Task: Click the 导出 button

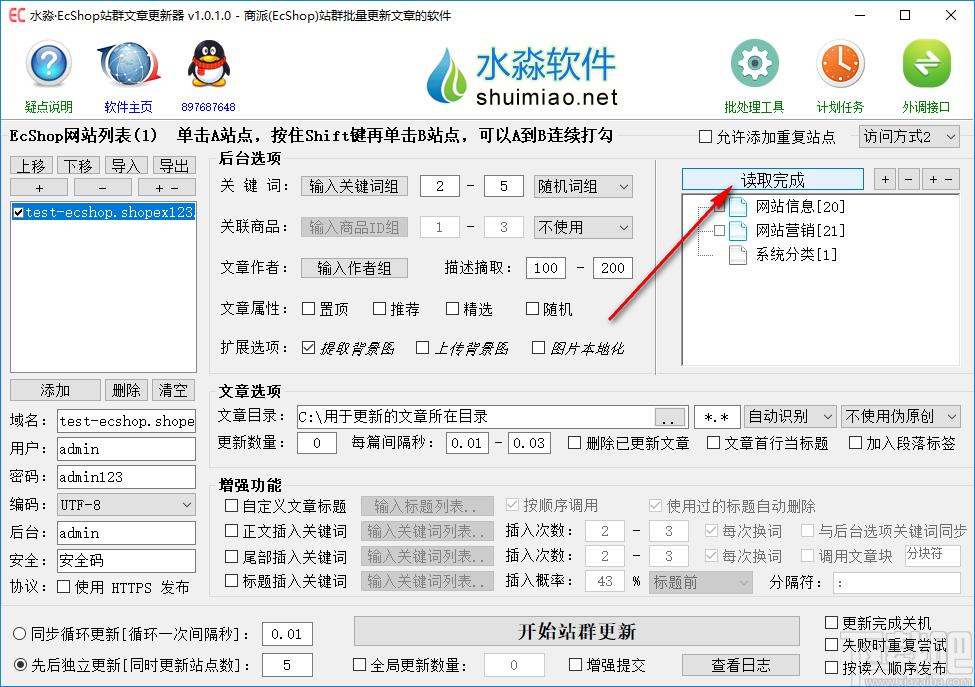Action: [x=174, y=166]
